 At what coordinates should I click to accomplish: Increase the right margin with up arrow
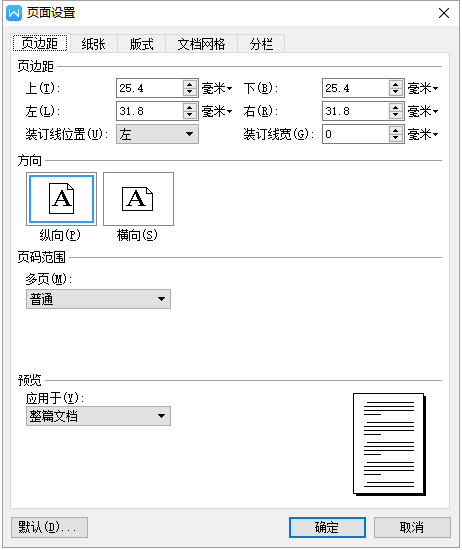click(x=396, y=107)
